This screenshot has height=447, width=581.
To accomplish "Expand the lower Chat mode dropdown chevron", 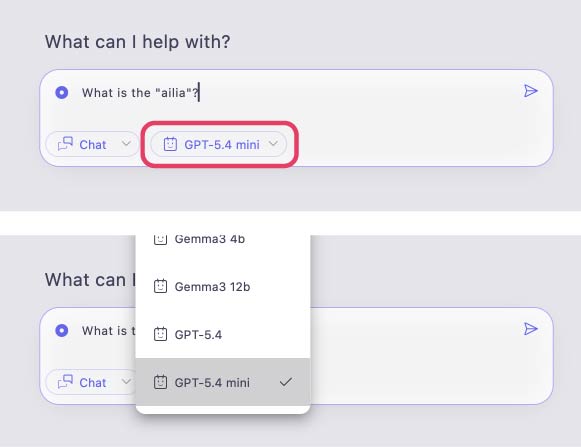I will pyautogui.click(x=126, y=381).
